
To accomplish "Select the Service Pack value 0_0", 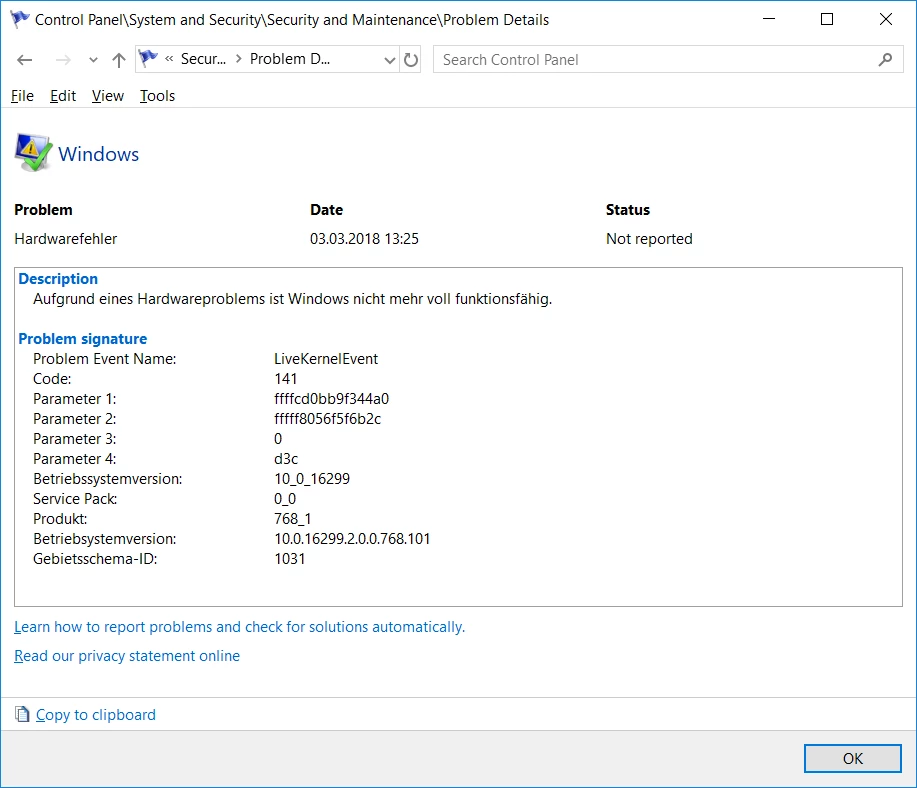I will pos(285,498).
